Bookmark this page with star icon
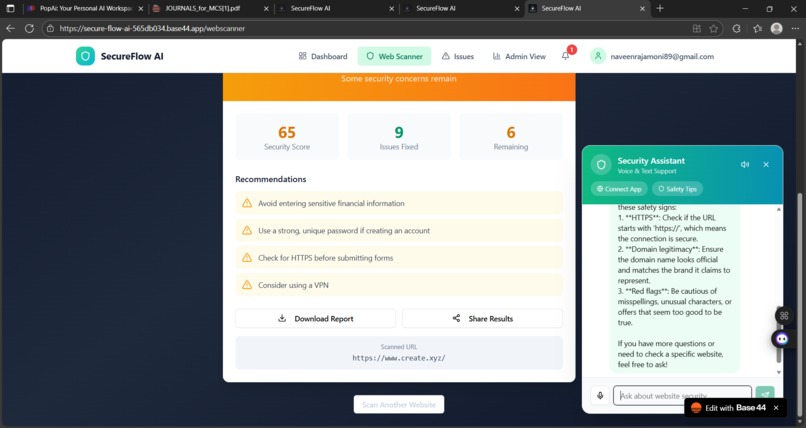This screenshot has height=428, width=806. click(x=713, y=29)
